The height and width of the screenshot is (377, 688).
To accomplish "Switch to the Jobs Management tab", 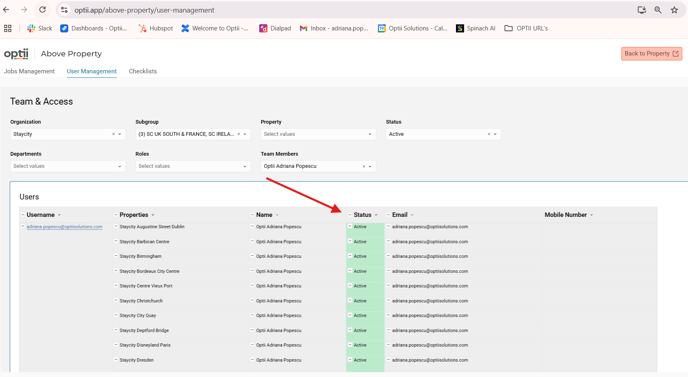I will point(29,71).
